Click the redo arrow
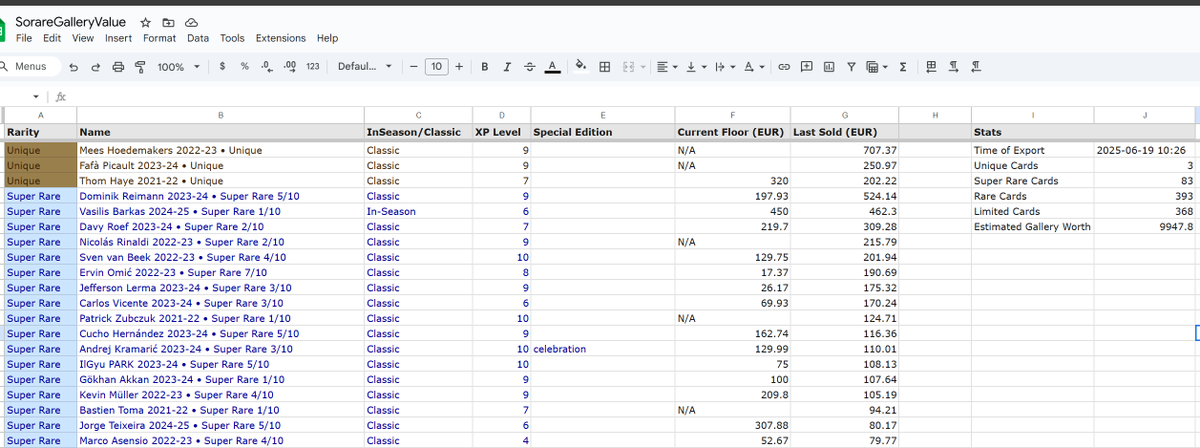Image resolution: width=1200 pixels, height=448 pixels. click(96, 67)
